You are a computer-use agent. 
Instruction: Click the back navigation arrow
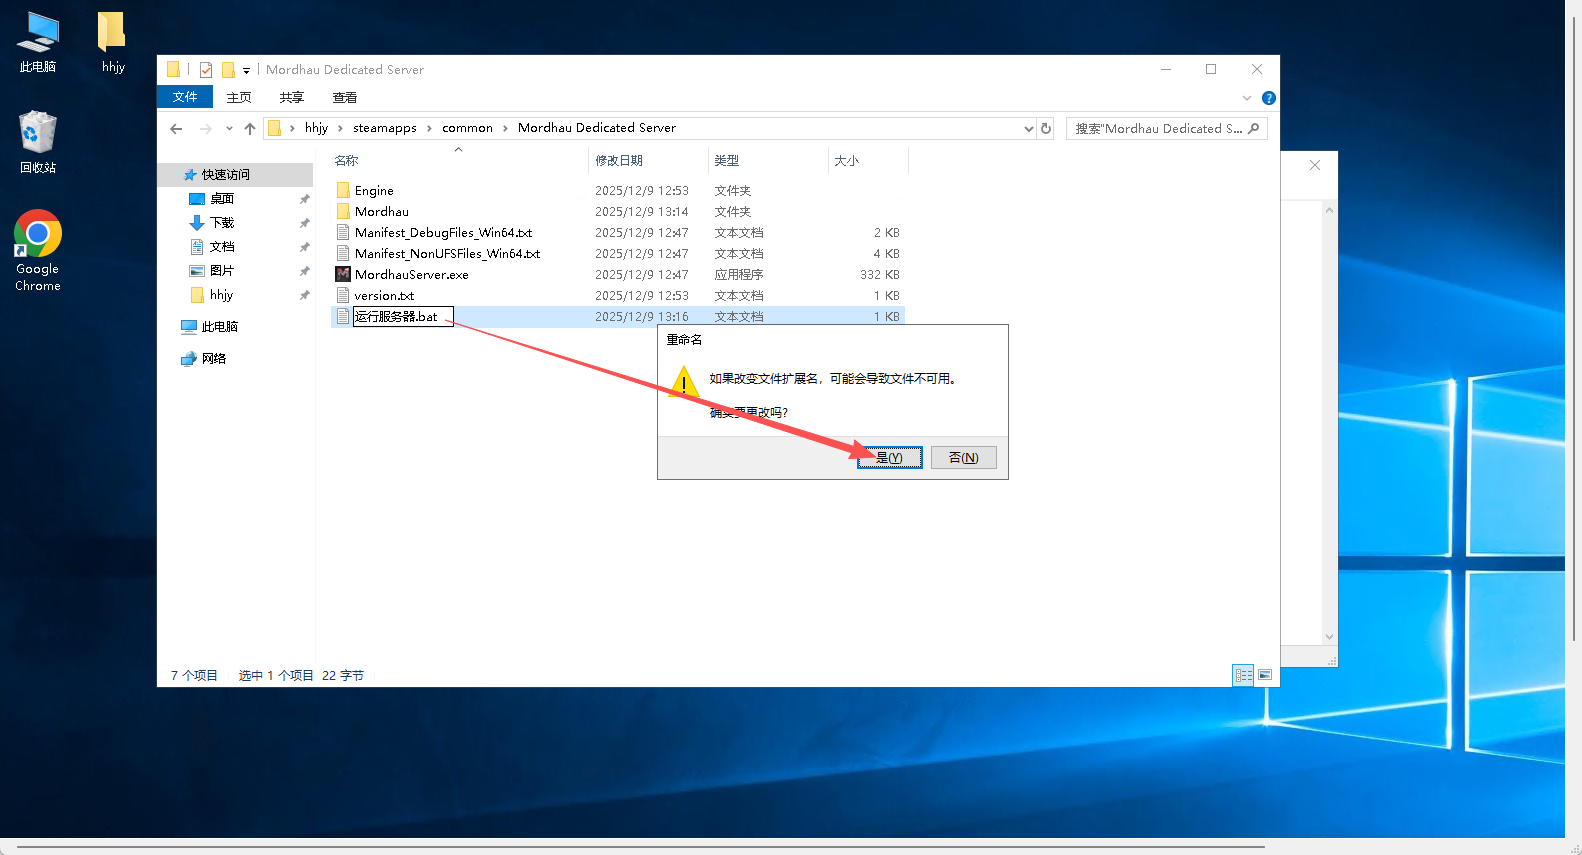coord(177,129)
